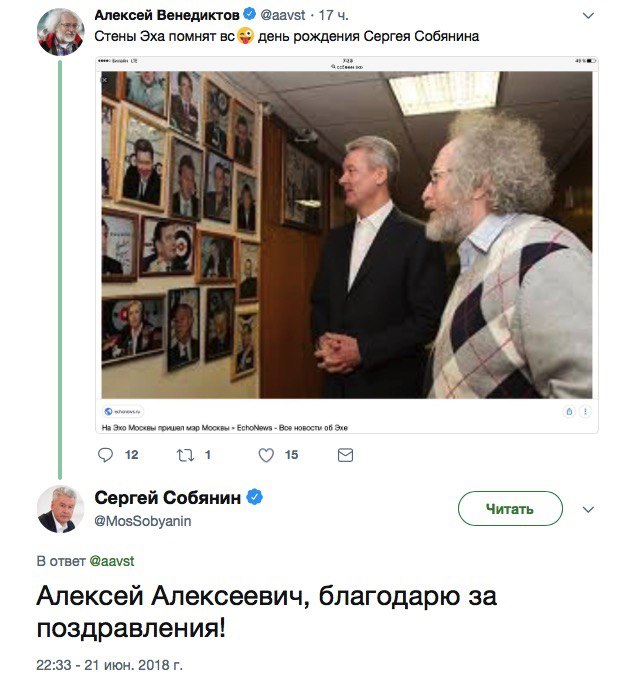The height and width of the screenshot is (677, 631).
Task: Click the share icon in embedded screenshot
Action: (569, 411)
